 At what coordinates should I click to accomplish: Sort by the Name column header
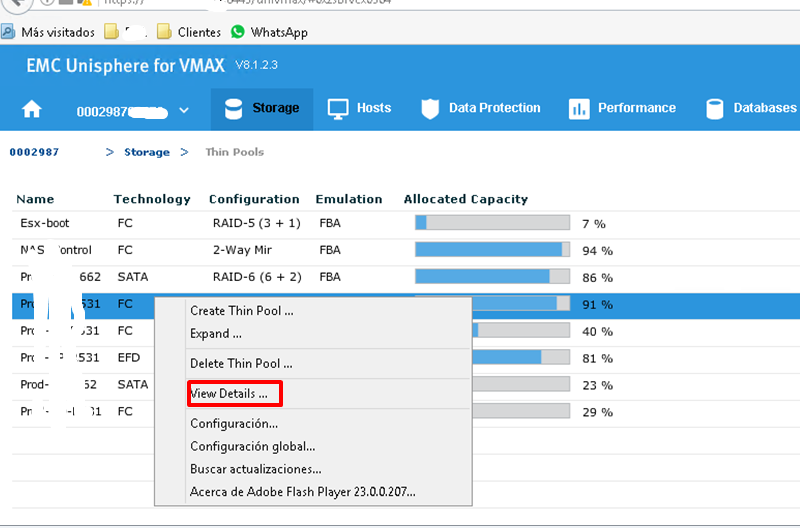point(35,199)
